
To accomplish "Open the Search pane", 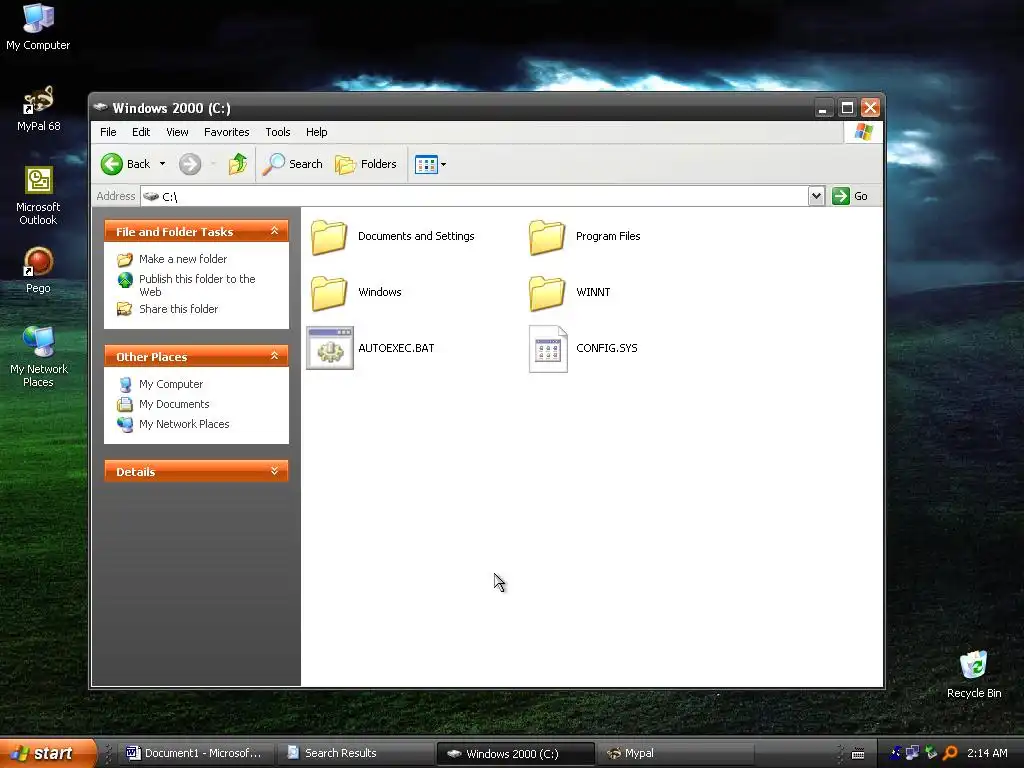I will pos(292,164).
